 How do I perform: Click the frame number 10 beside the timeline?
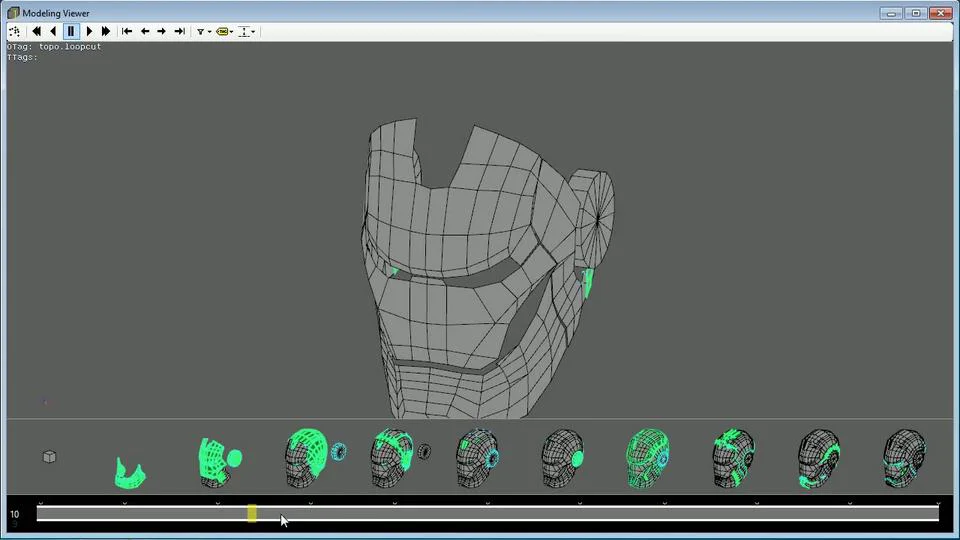click(14, 514)
